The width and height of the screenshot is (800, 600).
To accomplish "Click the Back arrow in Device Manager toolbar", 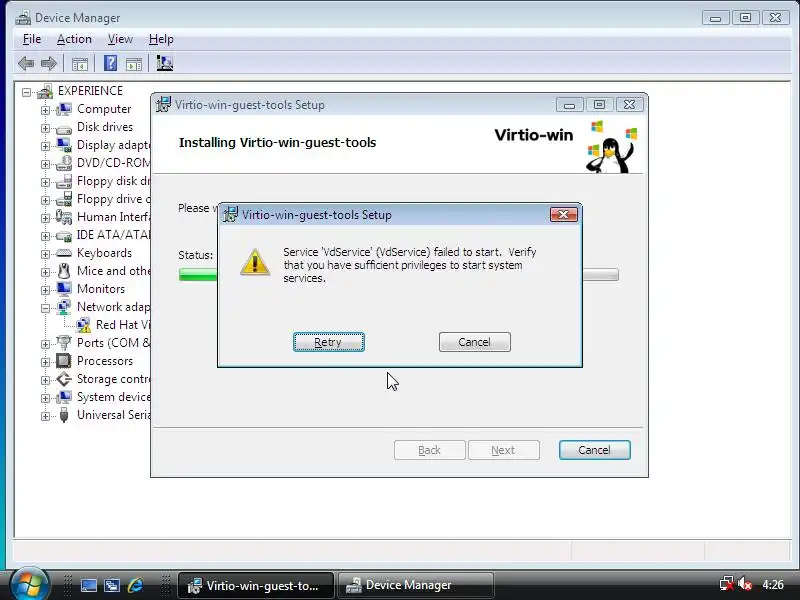I will (26, 64).
